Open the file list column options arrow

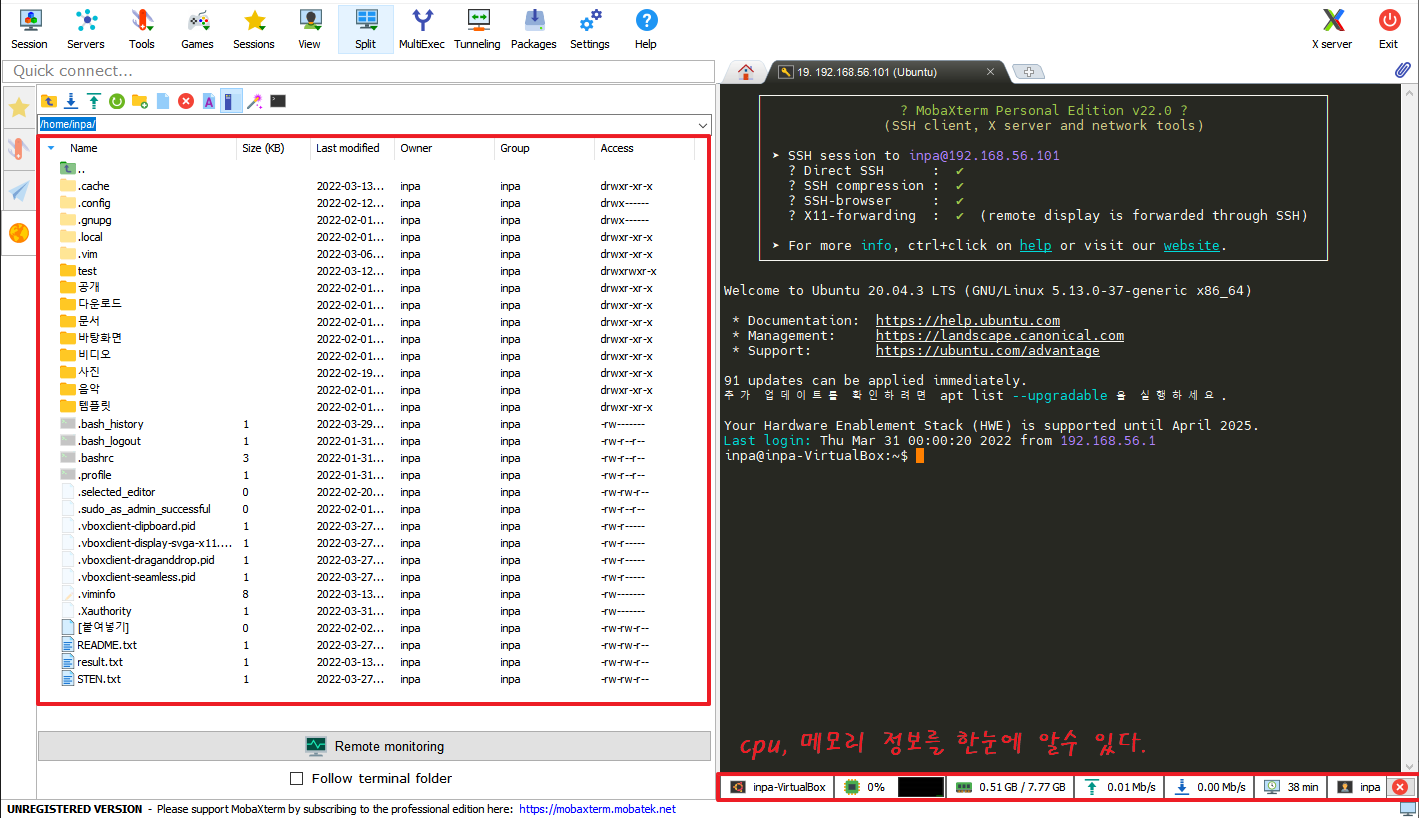click(51, 148)
